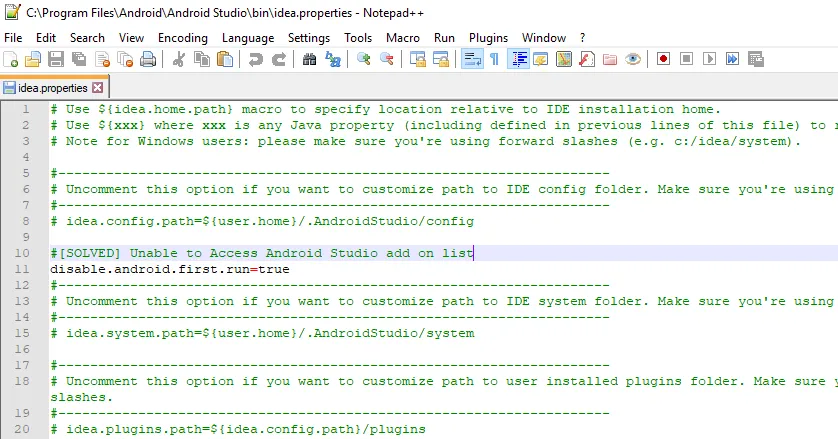Click the wrapped text "slashes."

(82, 397)
